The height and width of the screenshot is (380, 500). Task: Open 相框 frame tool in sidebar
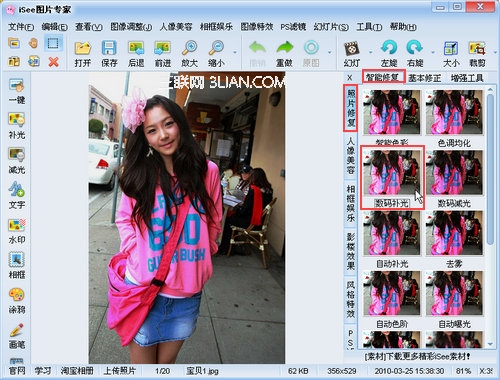[17, 266]
